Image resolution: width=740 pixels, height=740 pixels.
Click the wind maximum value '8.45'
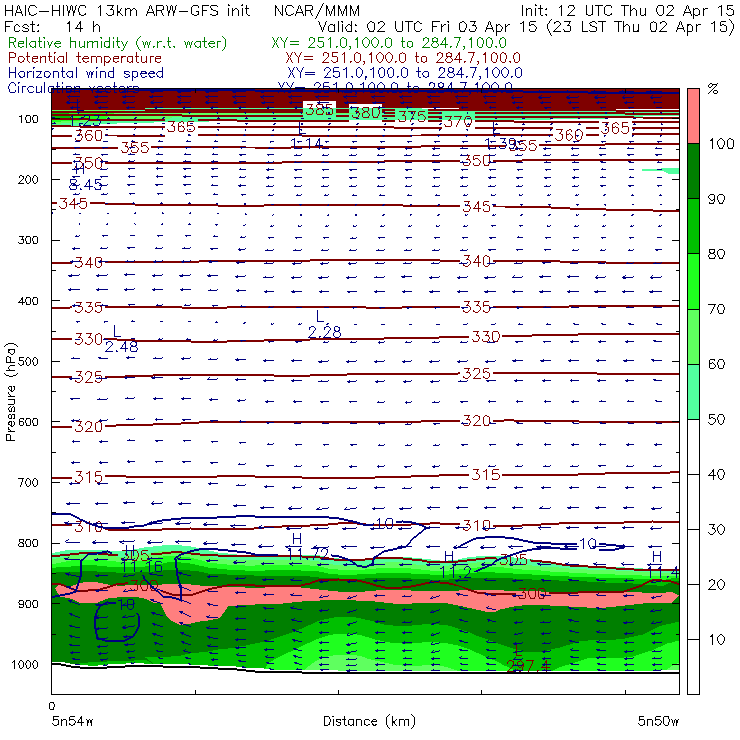[x=85, y=185]
